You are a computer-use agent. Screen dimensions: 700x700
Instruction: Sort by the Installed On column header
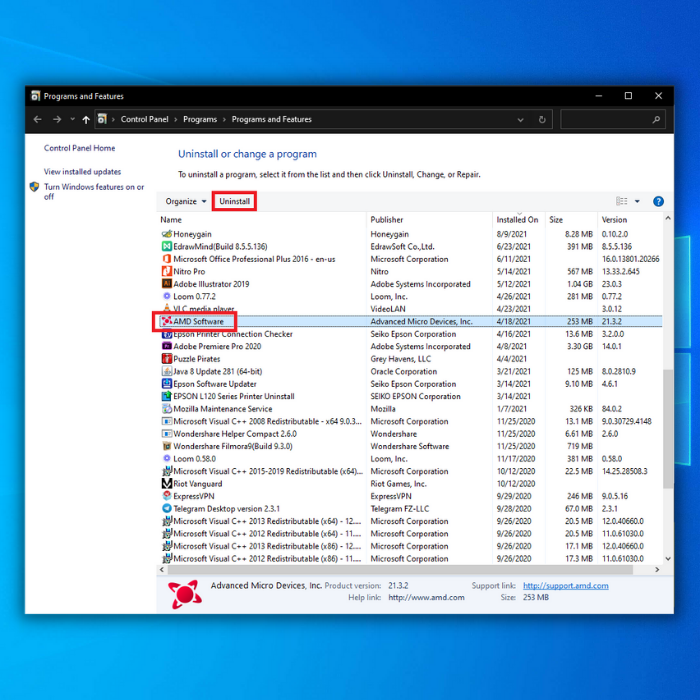(x=519, y=220)
